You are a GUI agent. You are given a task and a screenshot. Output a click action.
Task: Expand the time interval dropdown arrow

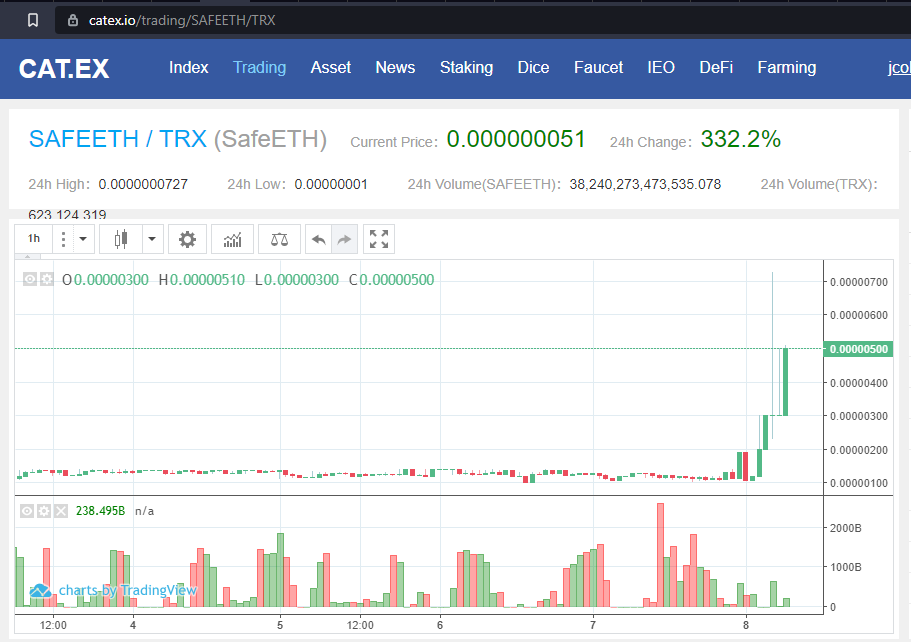83,239
